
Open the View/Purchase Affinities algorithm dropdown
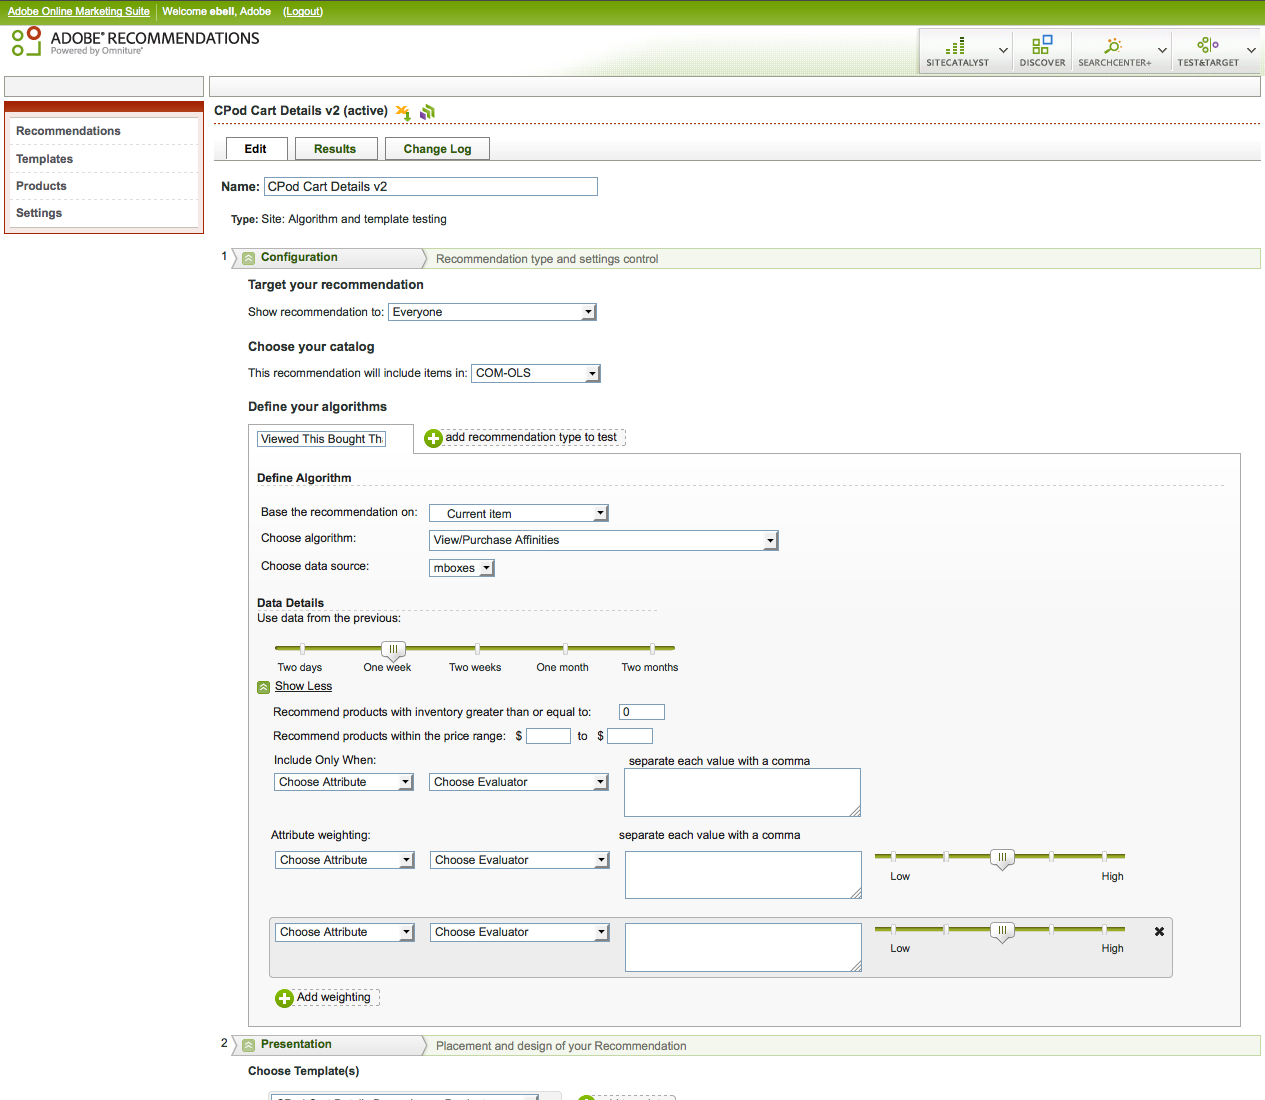604,540
